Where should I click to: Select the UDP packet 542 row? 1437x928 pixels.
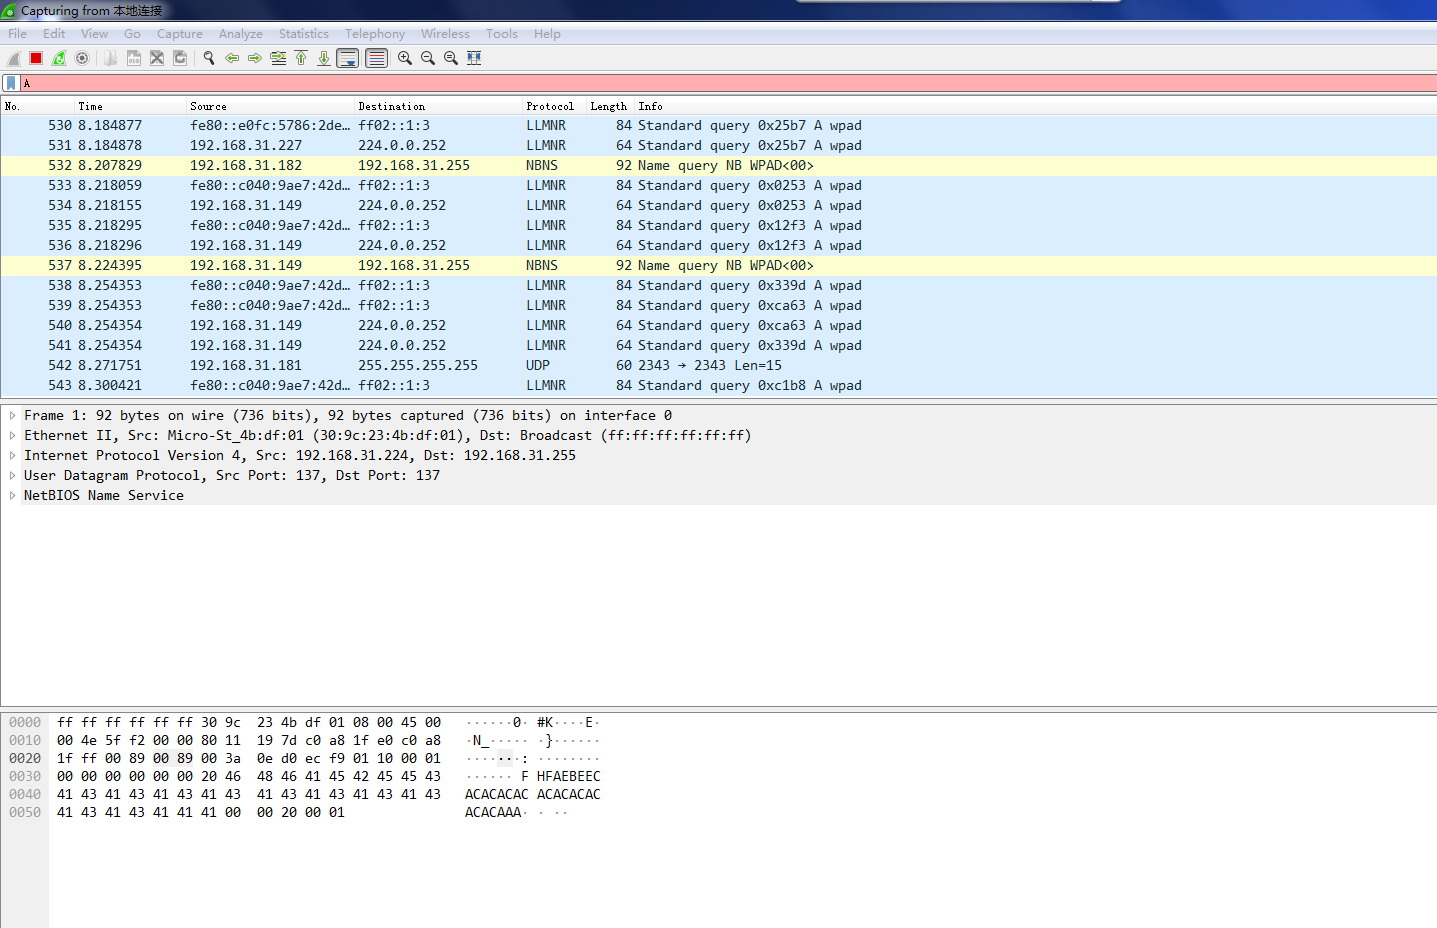[x=718, y=365]
